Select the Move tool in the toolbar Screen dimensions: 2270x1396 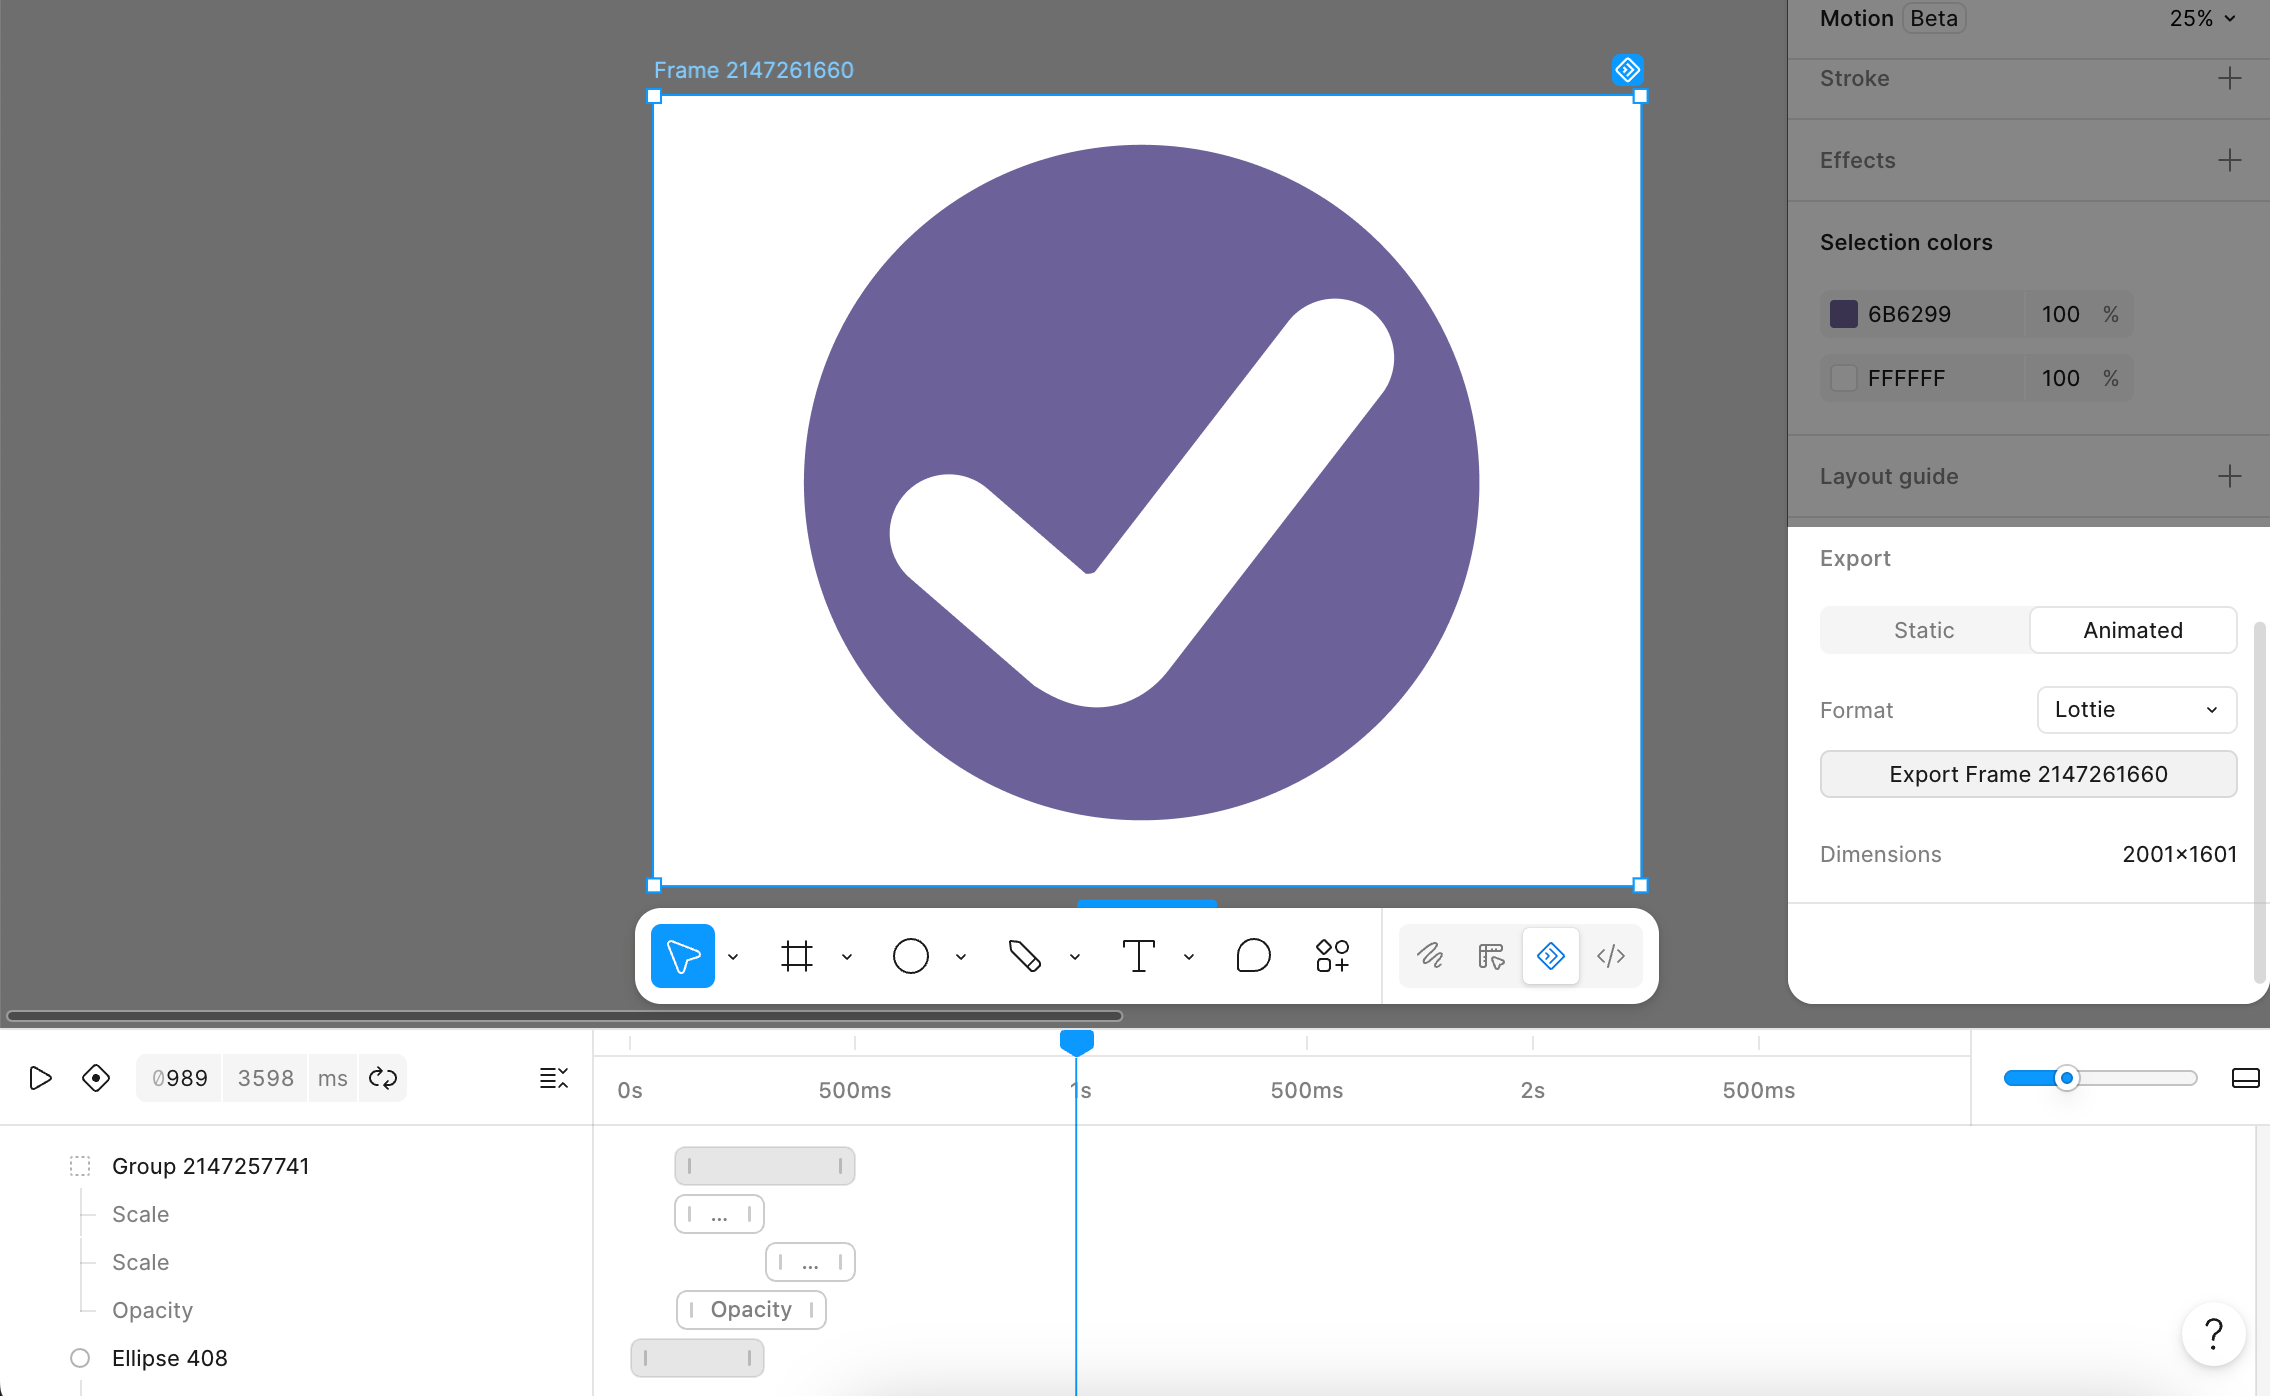click(683, 956)
